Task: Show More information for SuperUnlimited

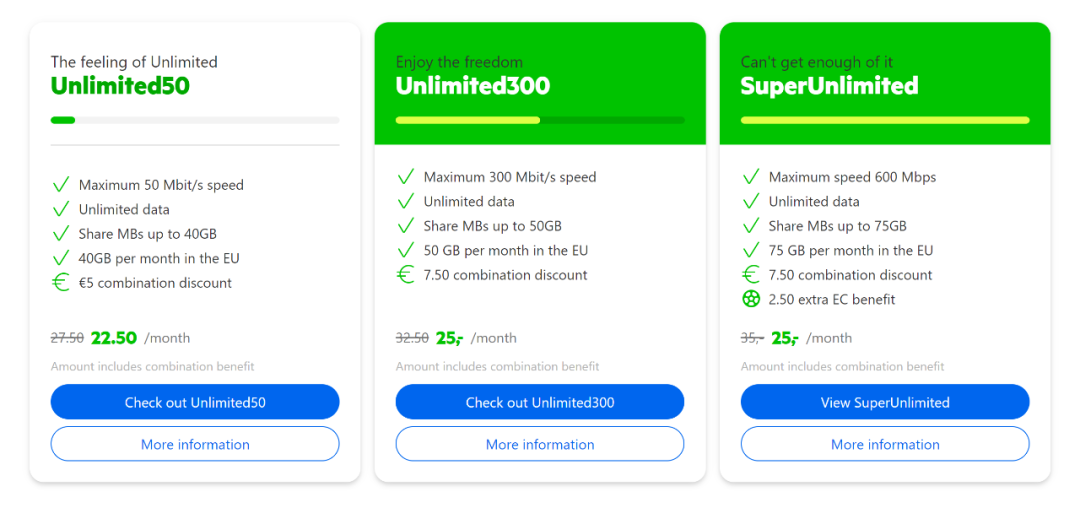Action: click(885, 444)
